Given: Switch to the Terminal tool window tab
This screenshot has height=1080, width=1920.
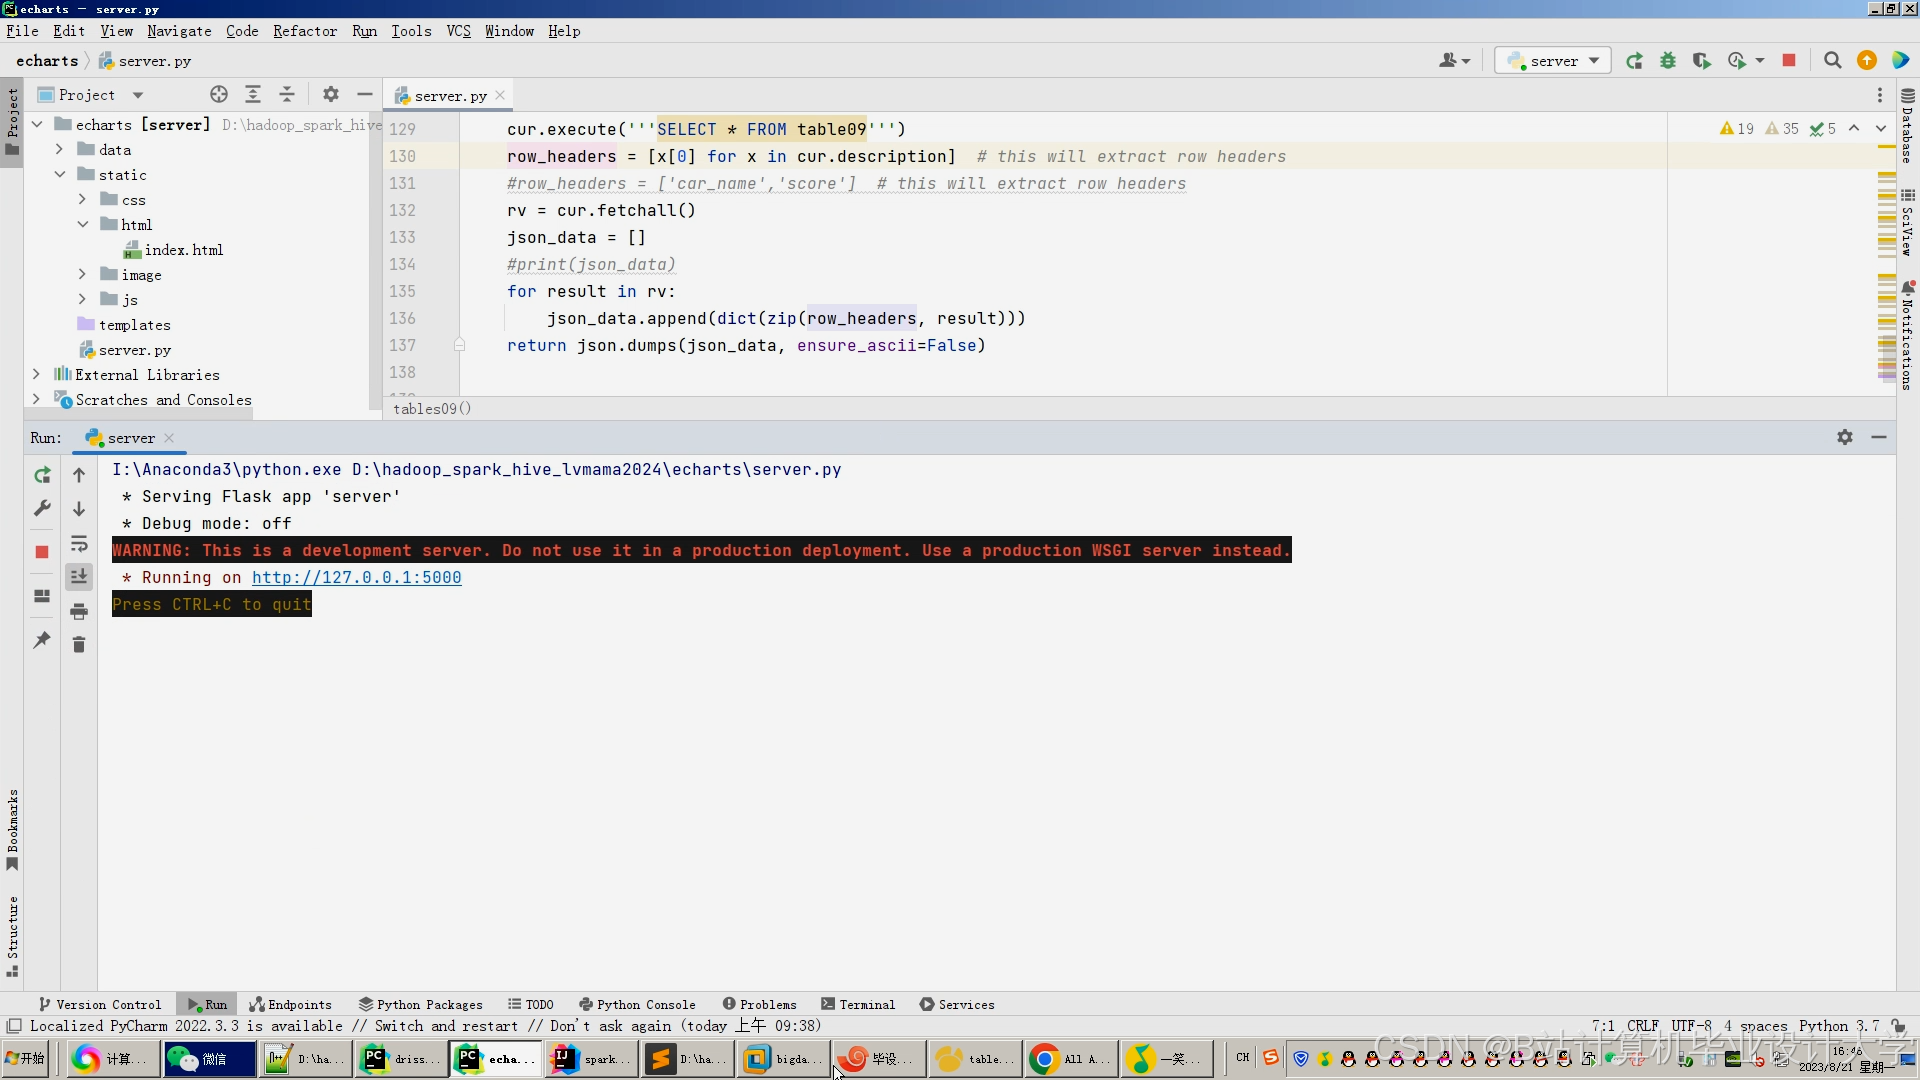Looking at the screenshot, I should click(858, 1004).
